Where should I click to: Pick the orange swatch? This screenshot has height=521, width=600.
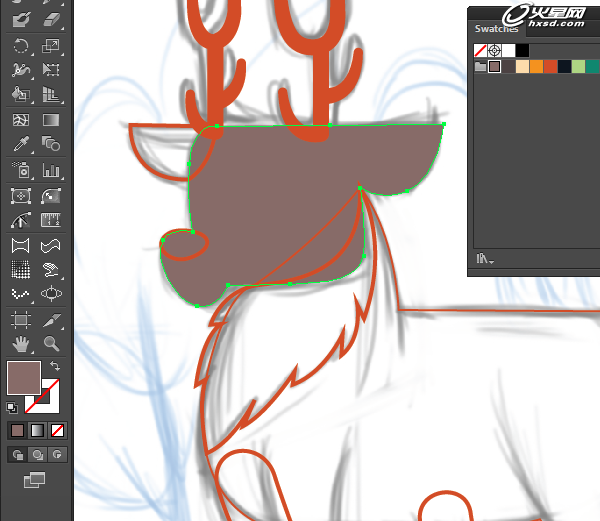click(536, 67)
